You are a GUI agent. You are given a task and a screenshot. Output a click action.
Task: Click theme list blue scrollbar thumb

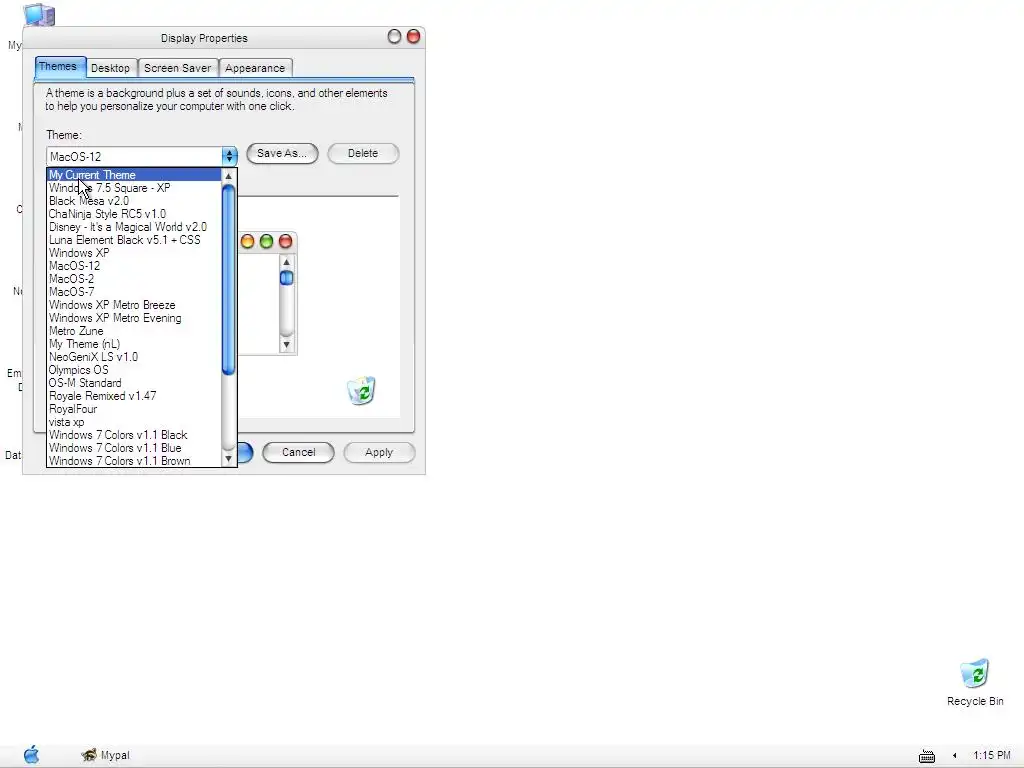[229, 280]
